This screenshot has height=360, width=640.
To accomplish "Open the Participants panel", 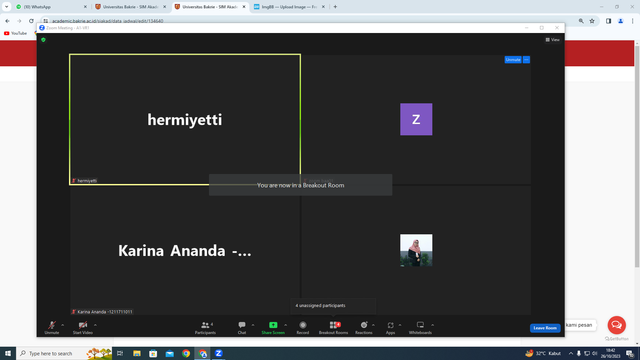I will (x=205, y=327).
